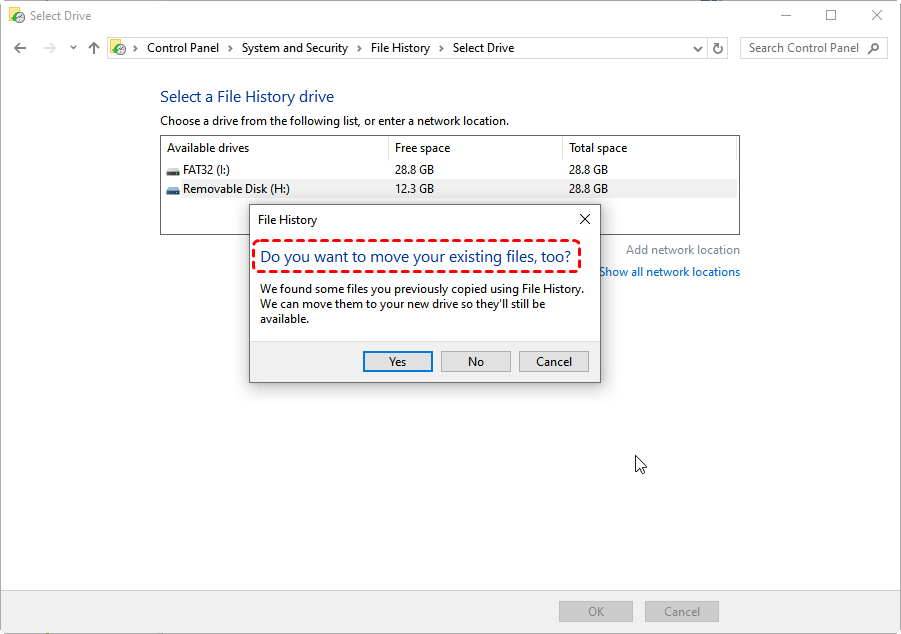Close the File History dialog
901x634 pixels.
(x=584, y=219)
